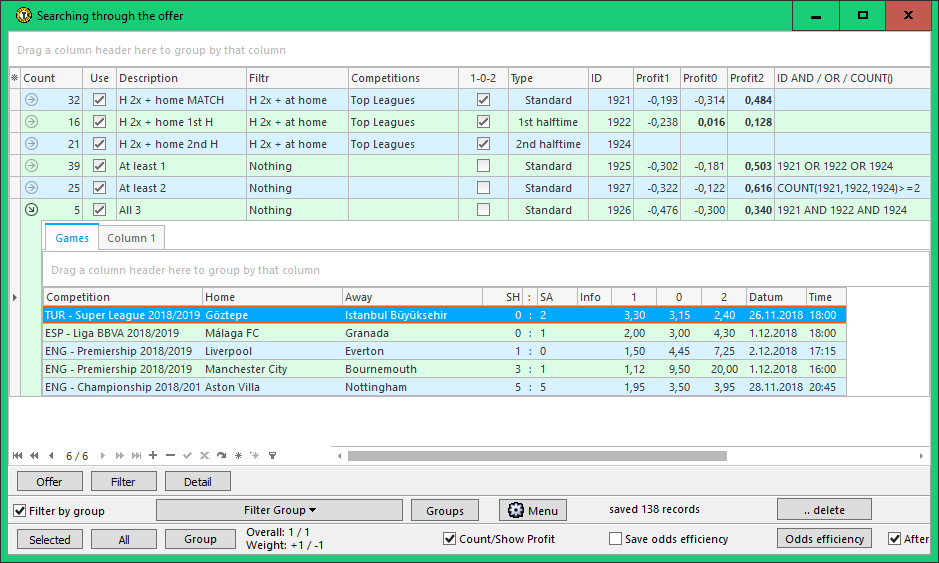Click the redo arrow icon in navigator
The height and width of the screenshot is (563, 939).
click(221, 456)
